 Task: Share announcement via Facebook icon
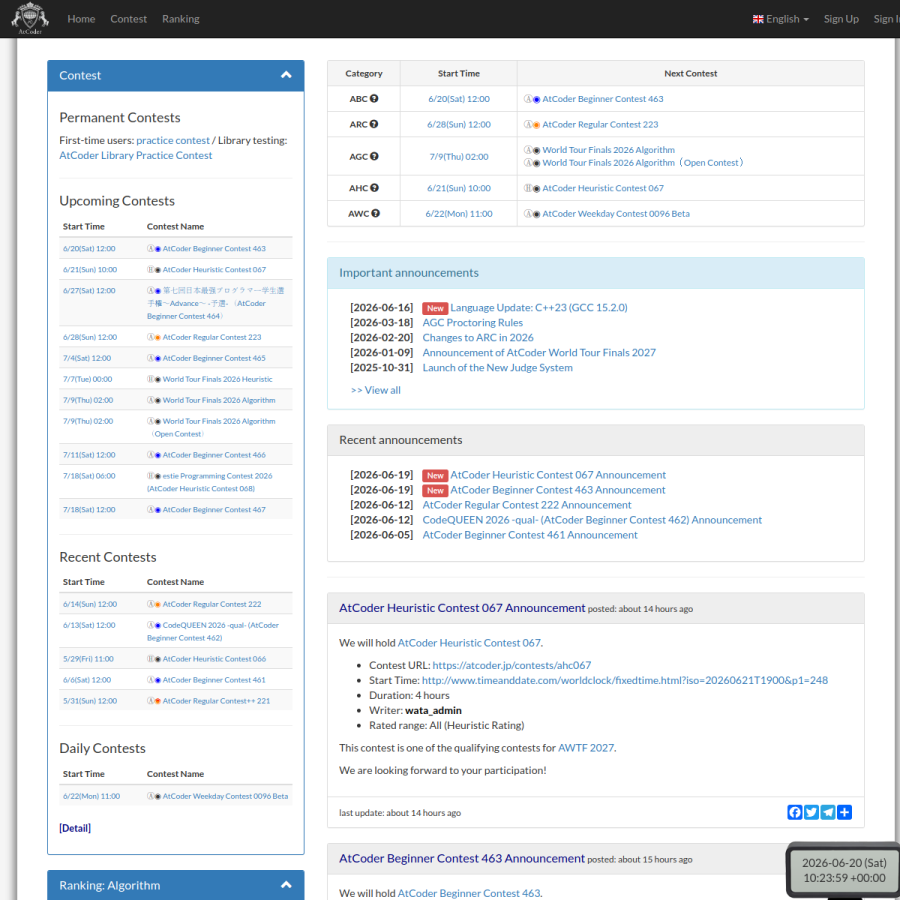click(794, 812)
